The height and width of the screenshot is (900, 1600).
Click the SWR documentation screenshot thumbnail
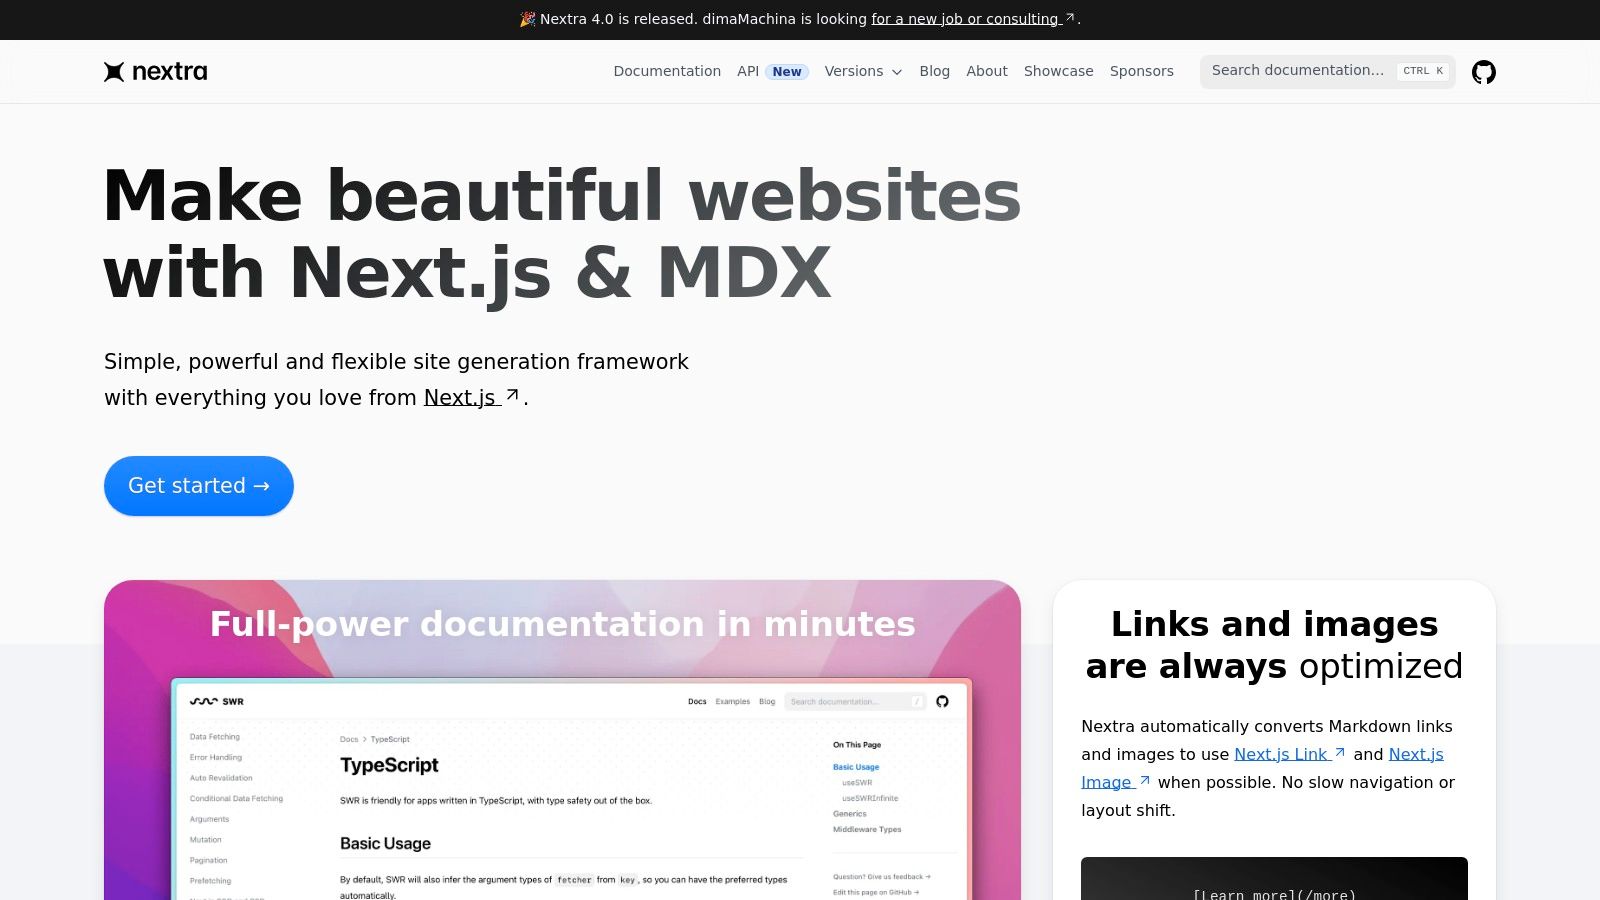coord(571,790)
